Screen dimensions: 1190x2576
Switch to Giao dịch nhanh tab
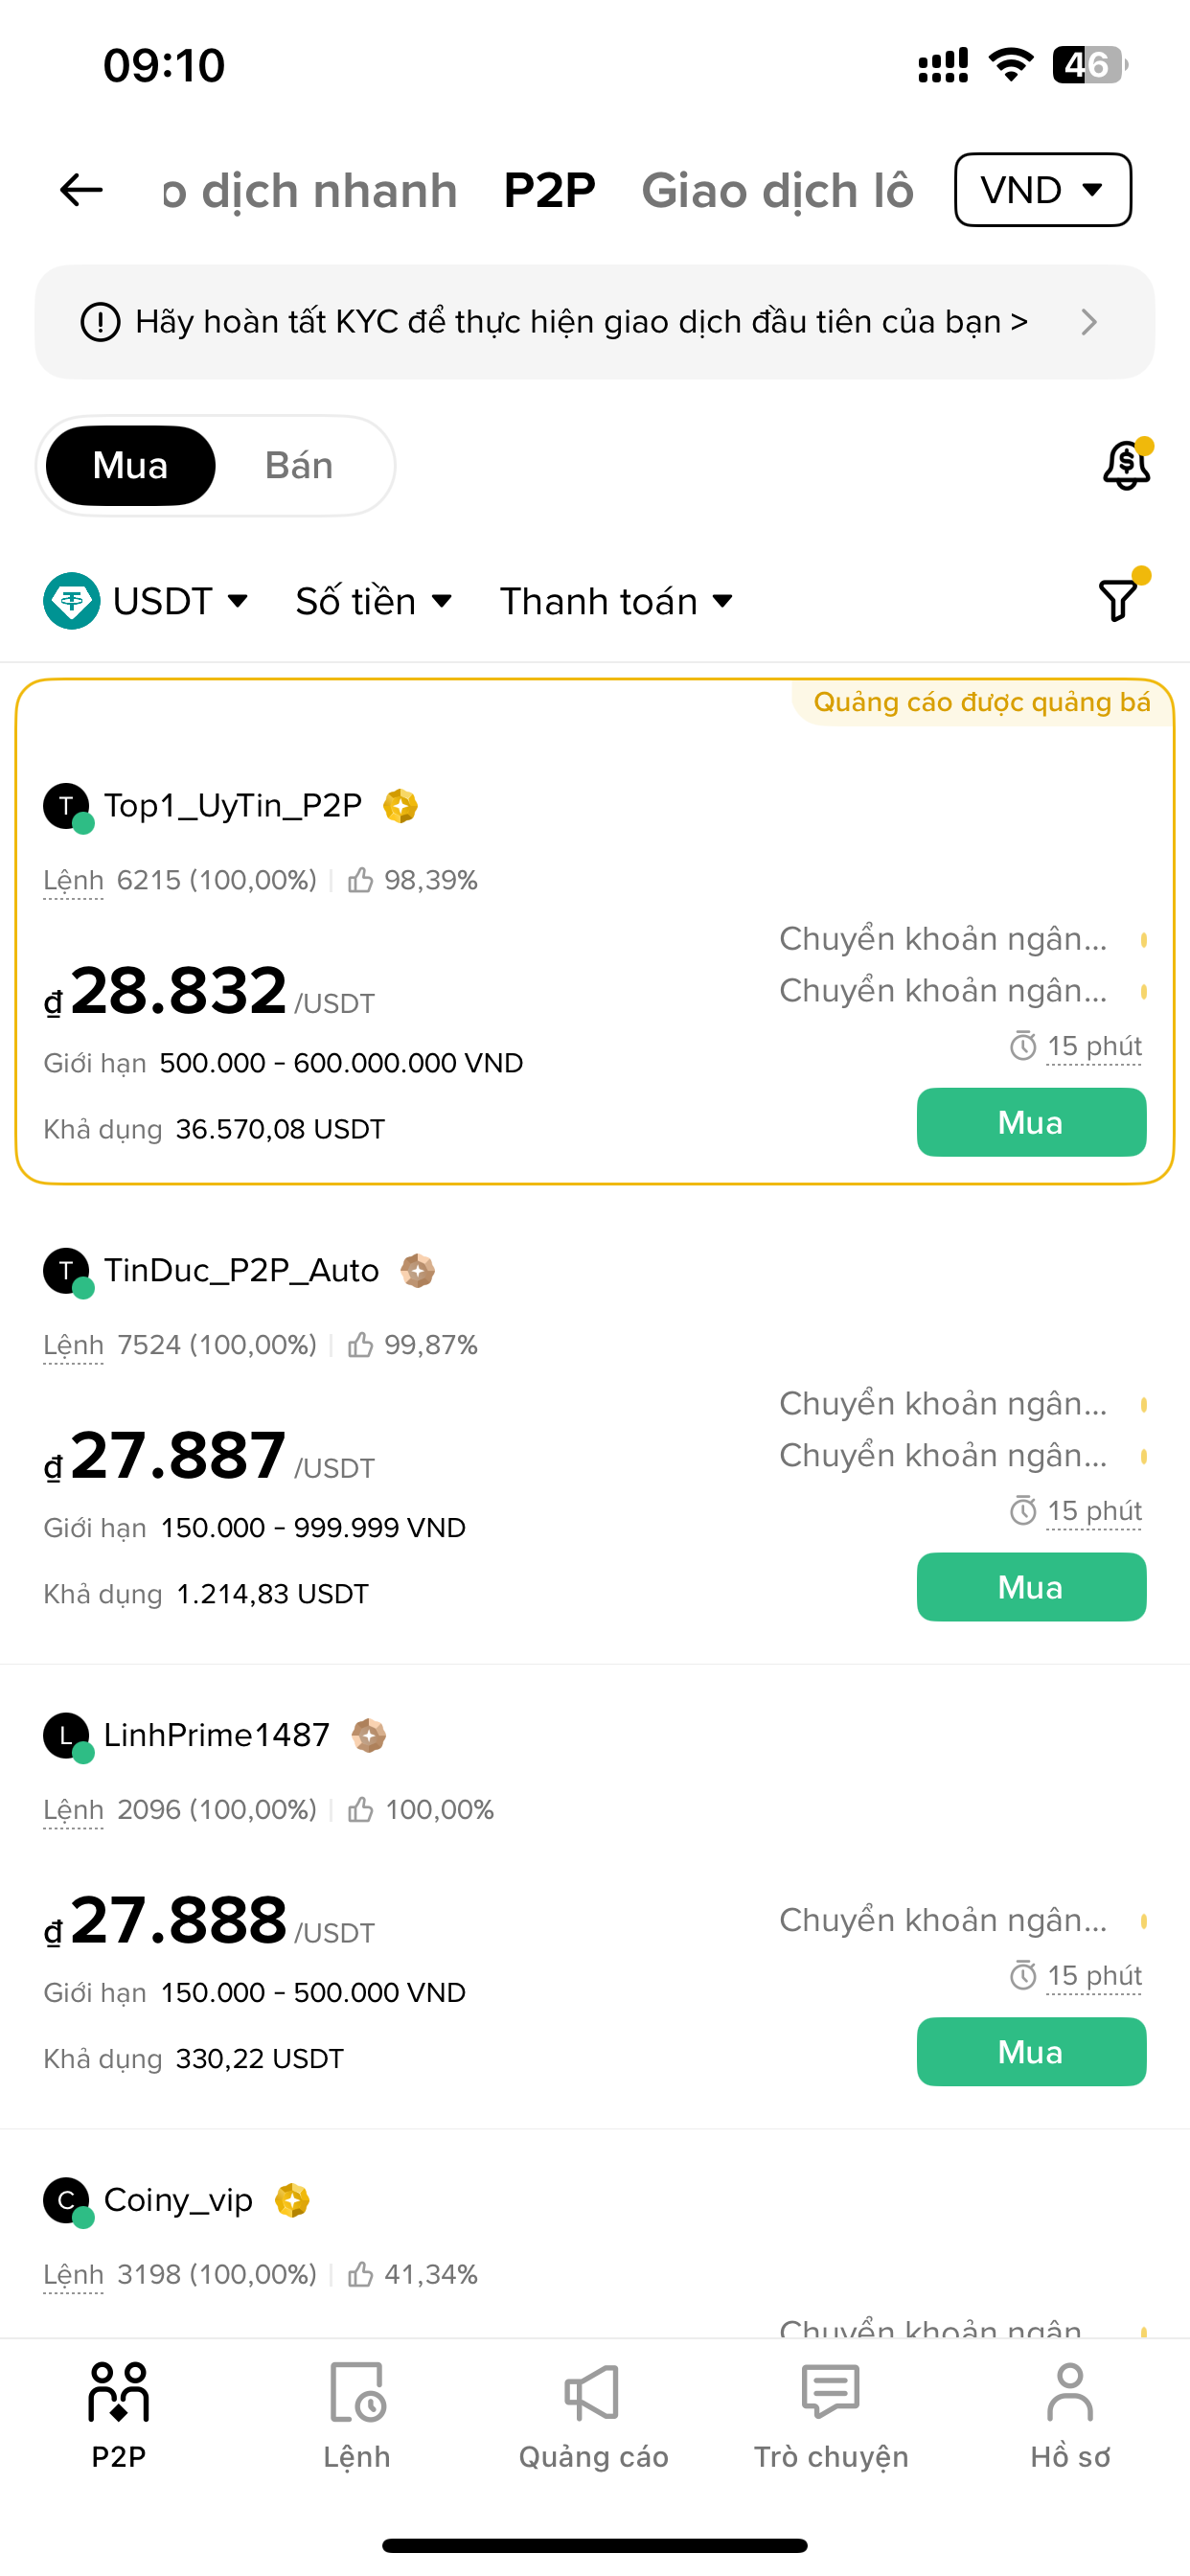pyautogui.click(x=310, y=190)
